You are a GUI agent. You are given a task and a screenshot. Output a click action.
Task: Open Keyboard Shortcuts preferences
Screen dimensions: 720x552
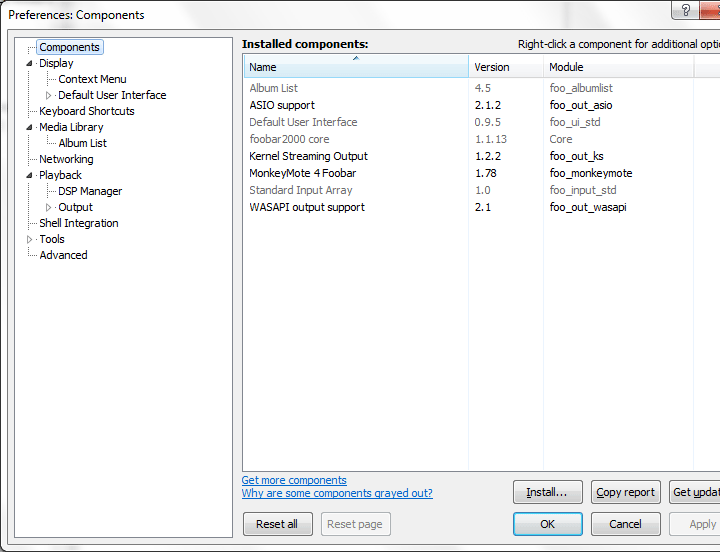pos(87,111)
